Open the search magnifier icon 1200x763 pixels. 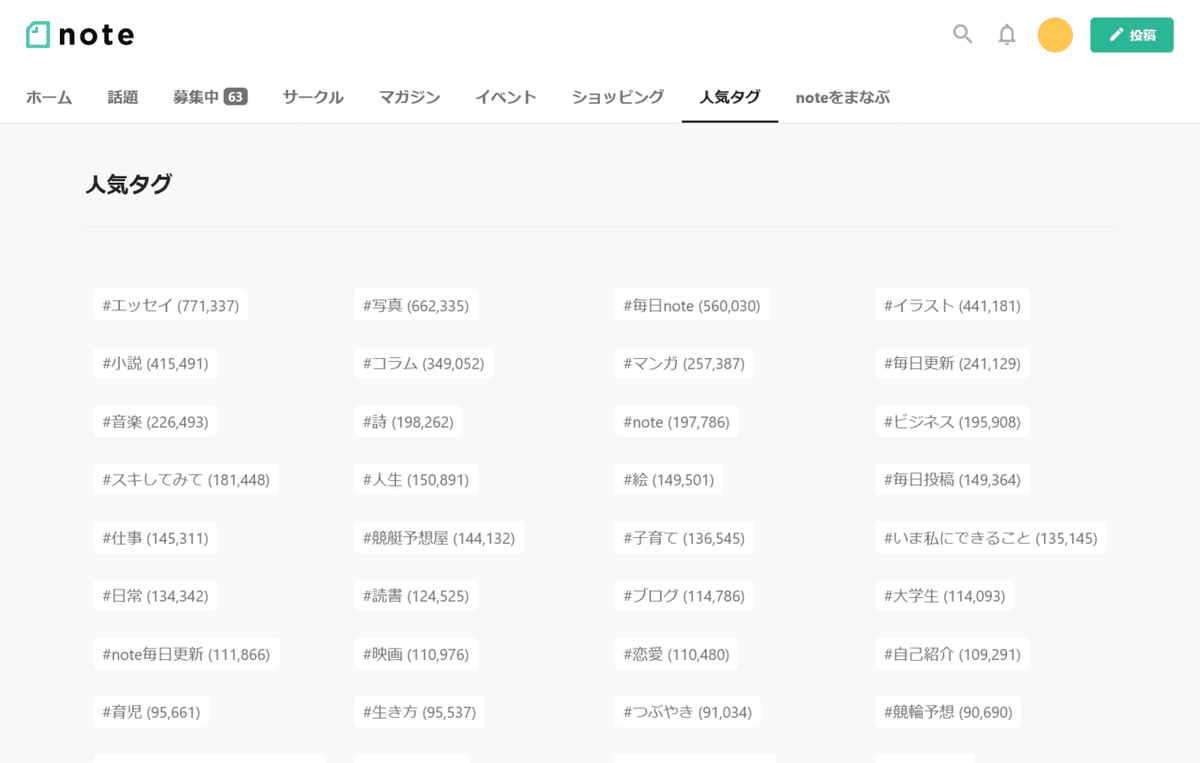coord(962,35)
